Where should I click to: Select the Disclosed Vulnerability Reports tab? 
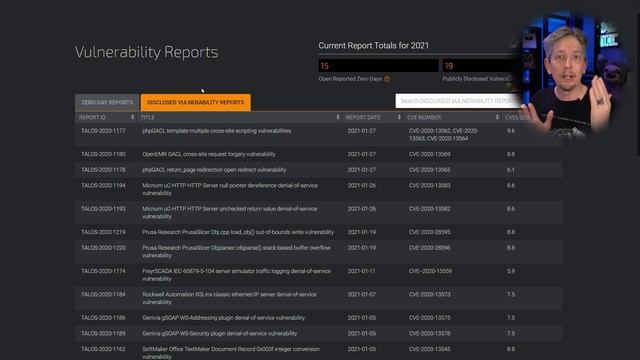196,102
